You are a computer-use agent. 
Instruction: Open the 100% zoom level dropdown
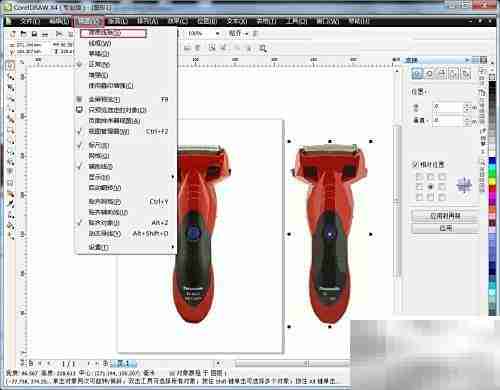pyautogui.click(x=217, y=33)
